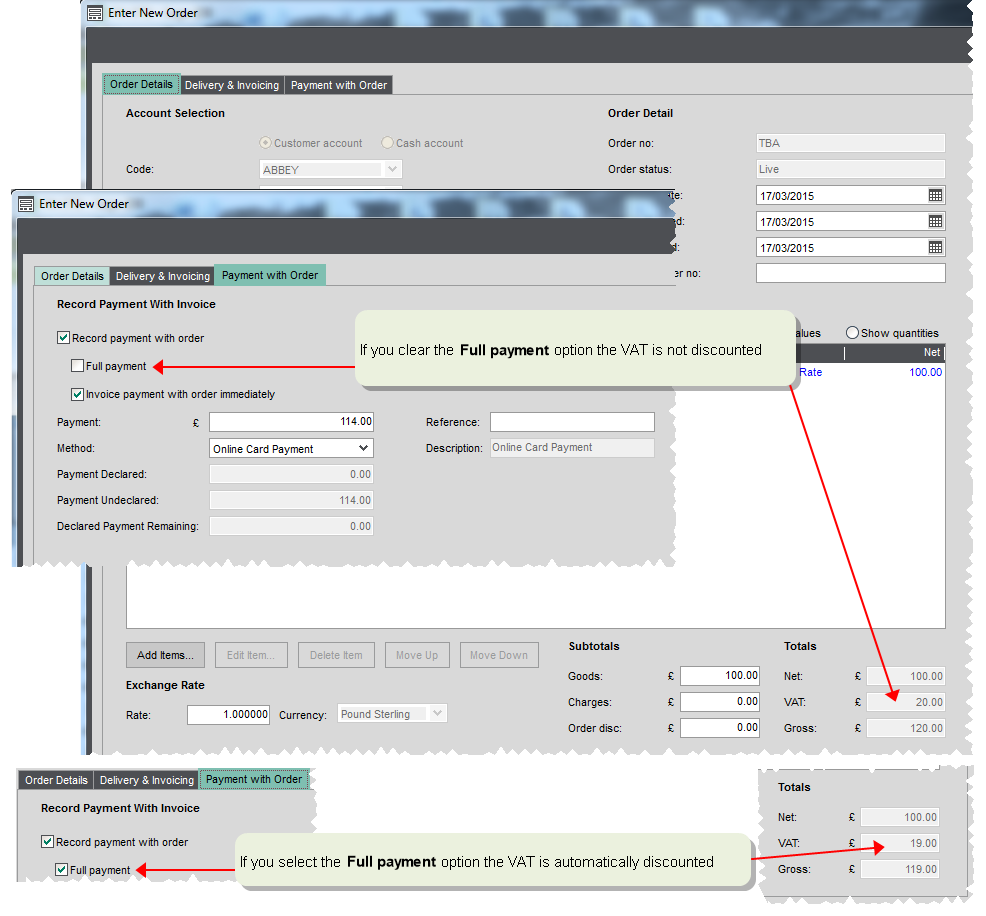Click the Payment amount field showing 114.00
Viewport: 986px width, 916px height.
click(x=291, y=422)
